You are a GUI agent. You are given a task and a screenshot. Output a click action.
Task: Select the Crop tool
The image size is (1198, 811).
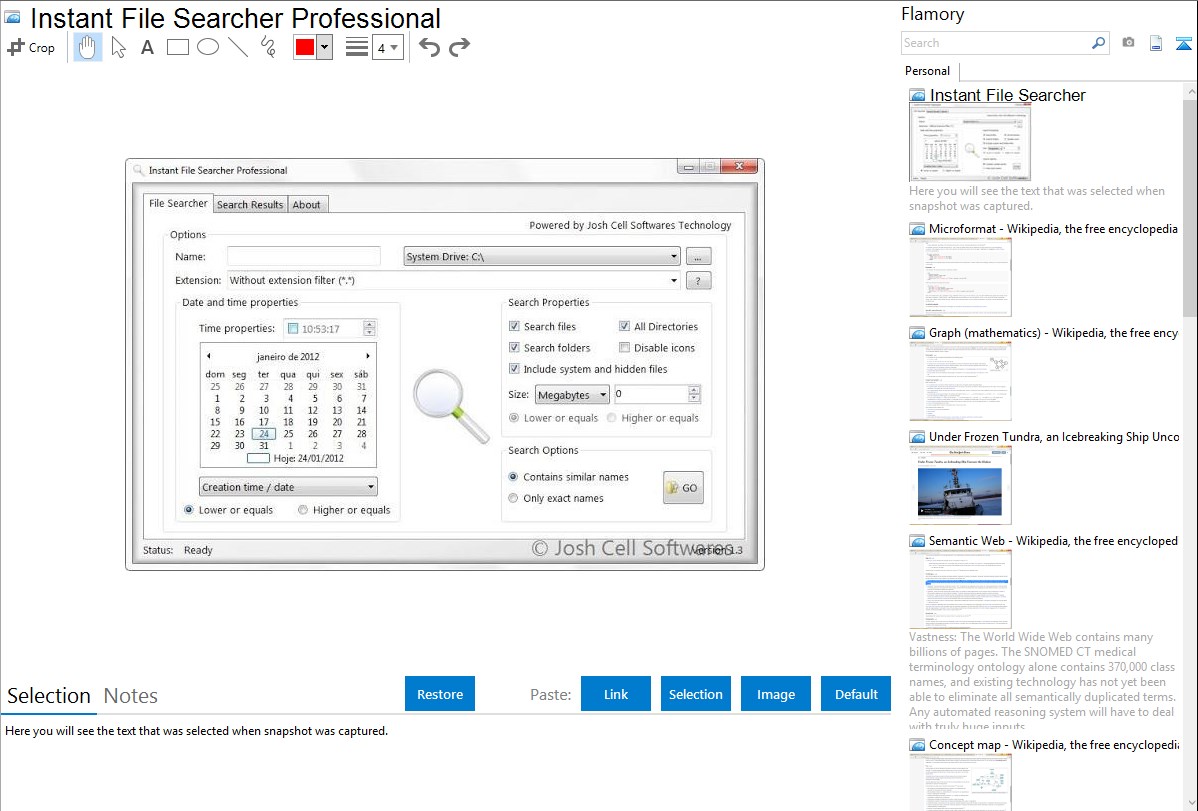click(31, 47)
